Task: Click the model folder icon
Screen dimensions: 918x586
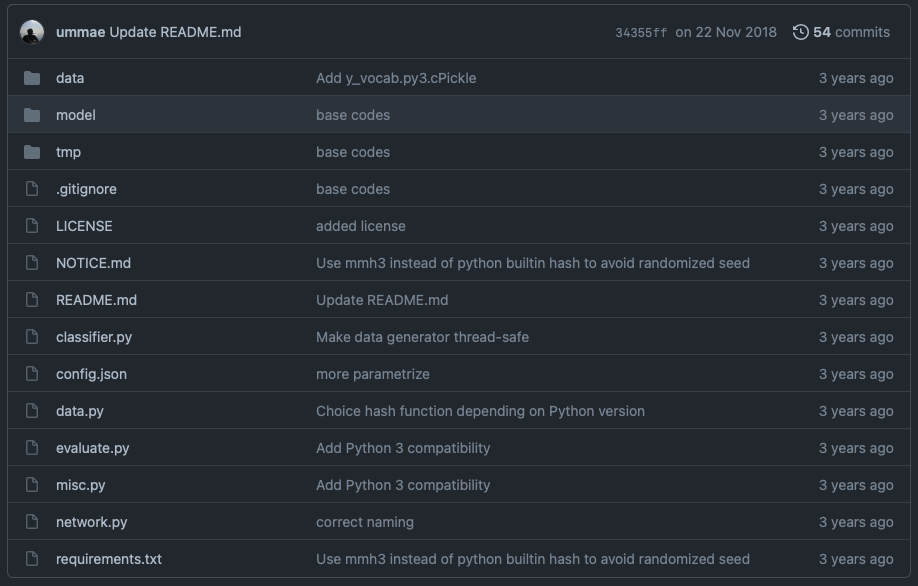Action: (x=32, y=115)
